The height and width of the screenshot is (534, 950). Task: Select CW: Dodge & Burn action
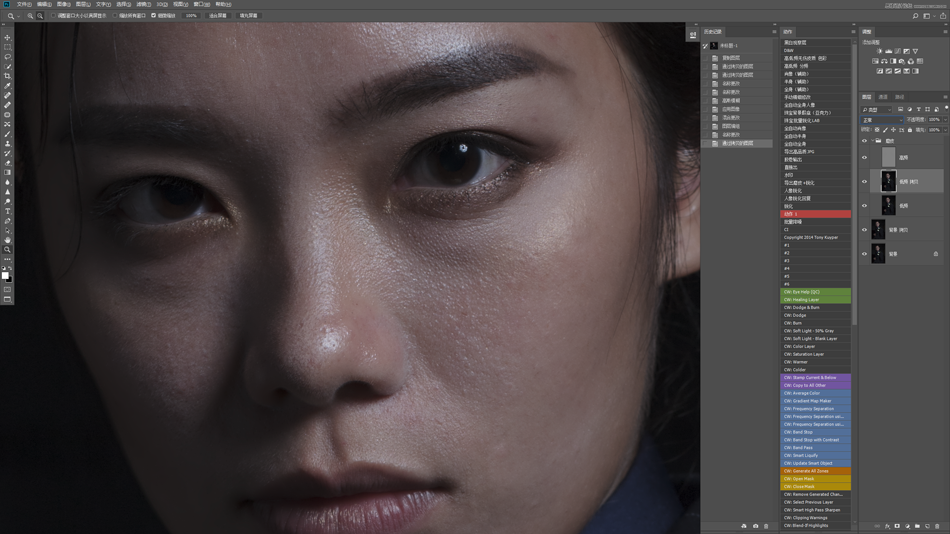[x=815, y=307]
